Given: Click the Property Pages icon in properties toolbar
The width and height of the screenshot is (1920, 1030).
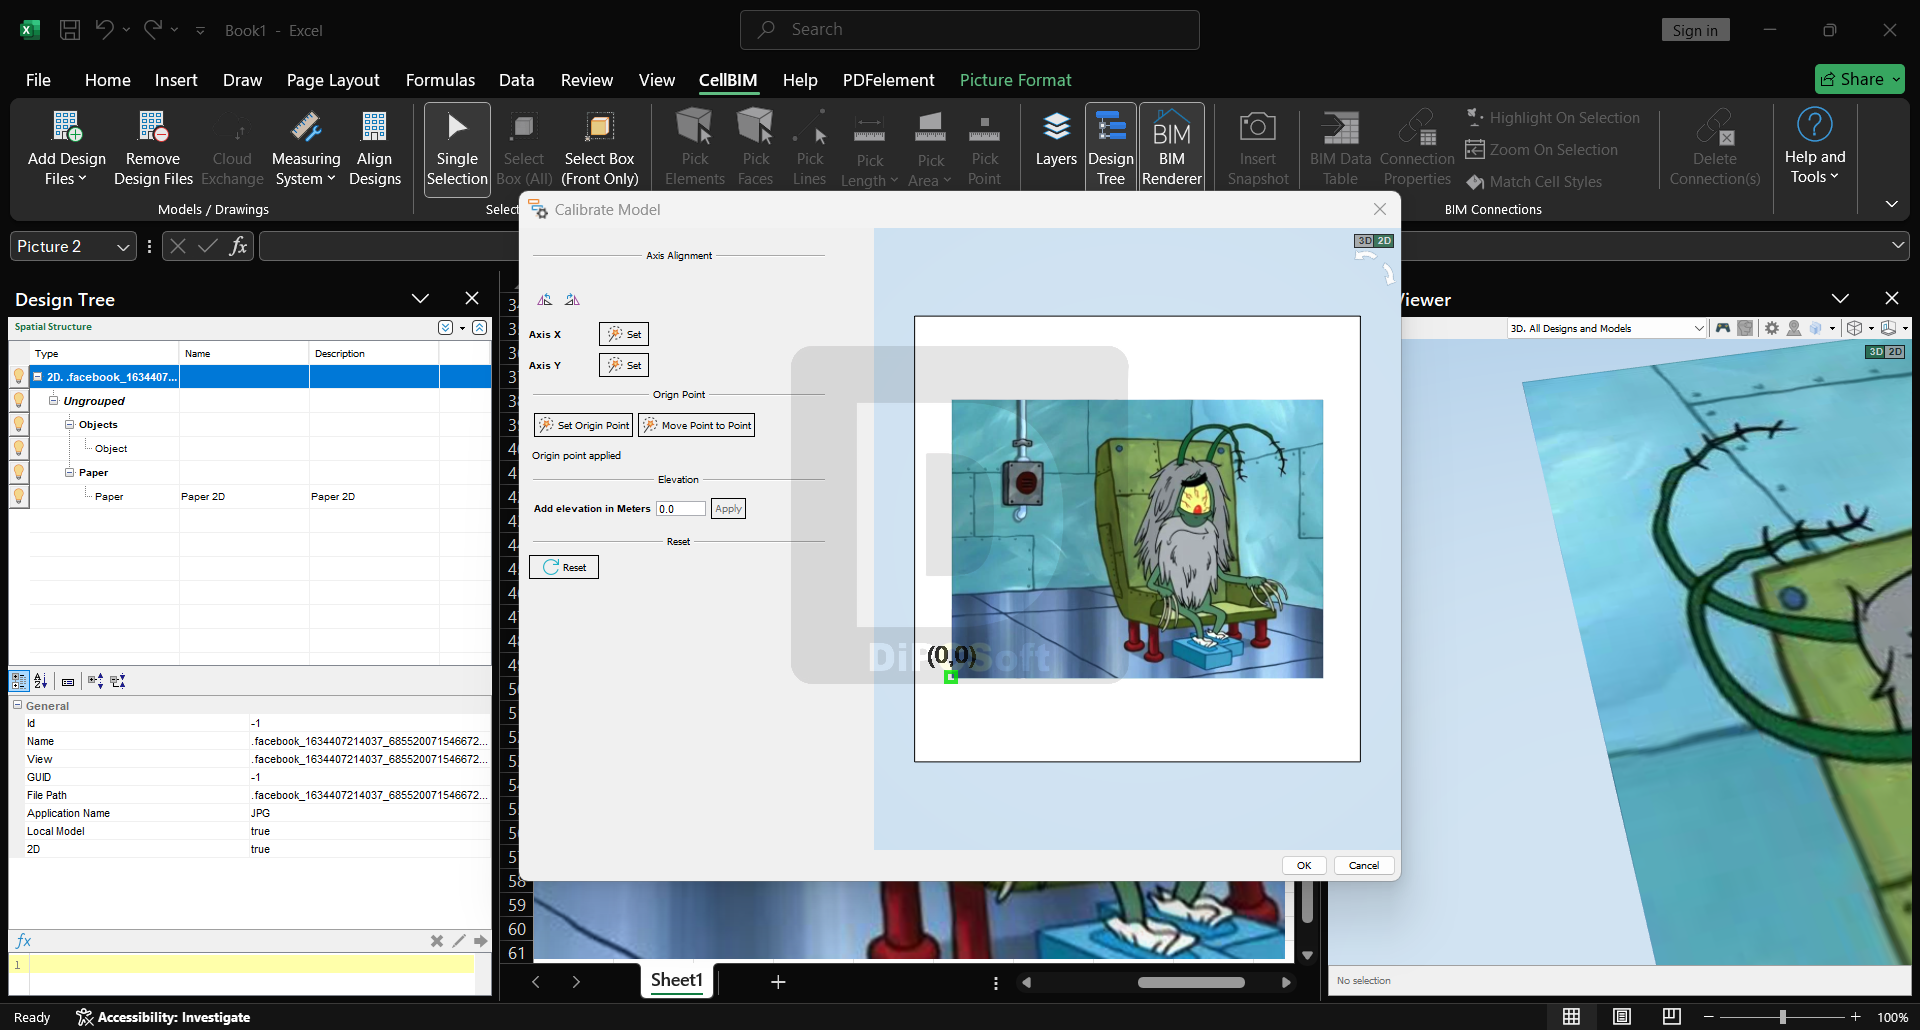Looking at the screenshot, I should click(x=68, y=682).
